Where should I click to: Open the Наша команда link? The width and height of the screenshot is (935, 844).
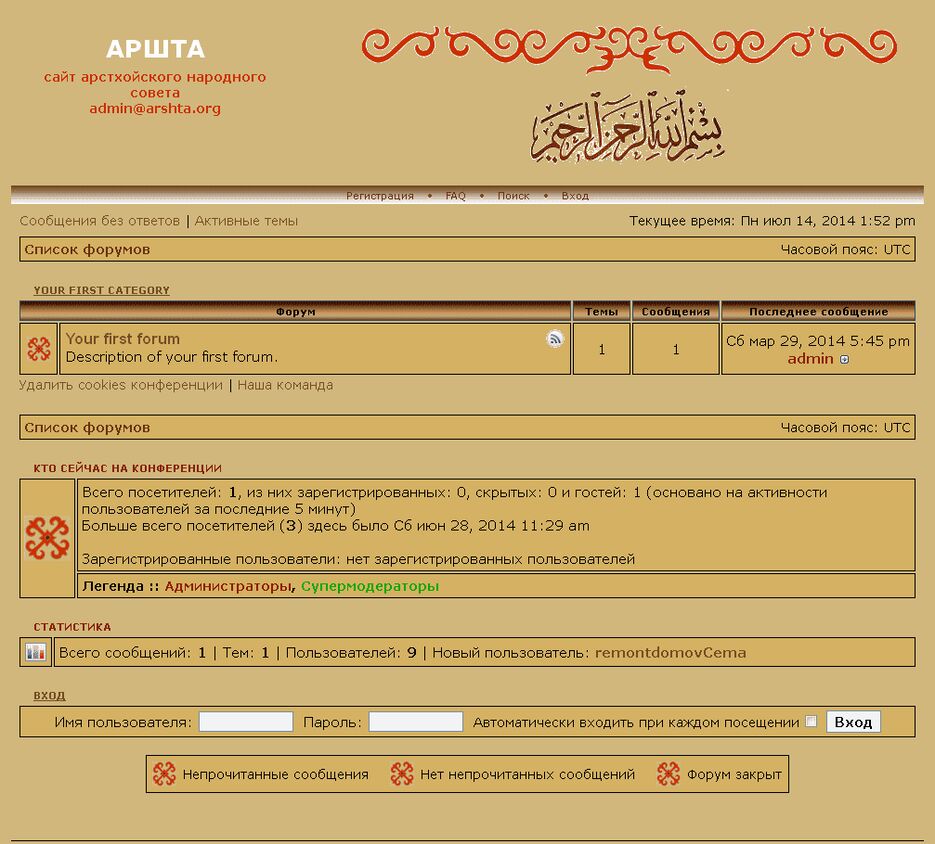[285, 385]
